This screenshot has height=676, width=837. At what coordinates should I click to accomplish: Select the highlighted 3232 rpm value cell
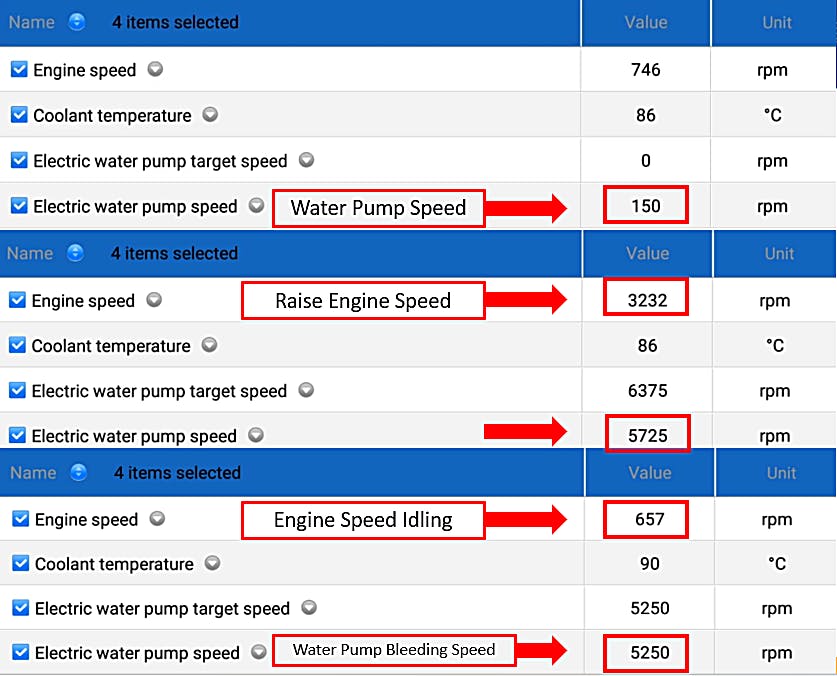pos(645,298)
